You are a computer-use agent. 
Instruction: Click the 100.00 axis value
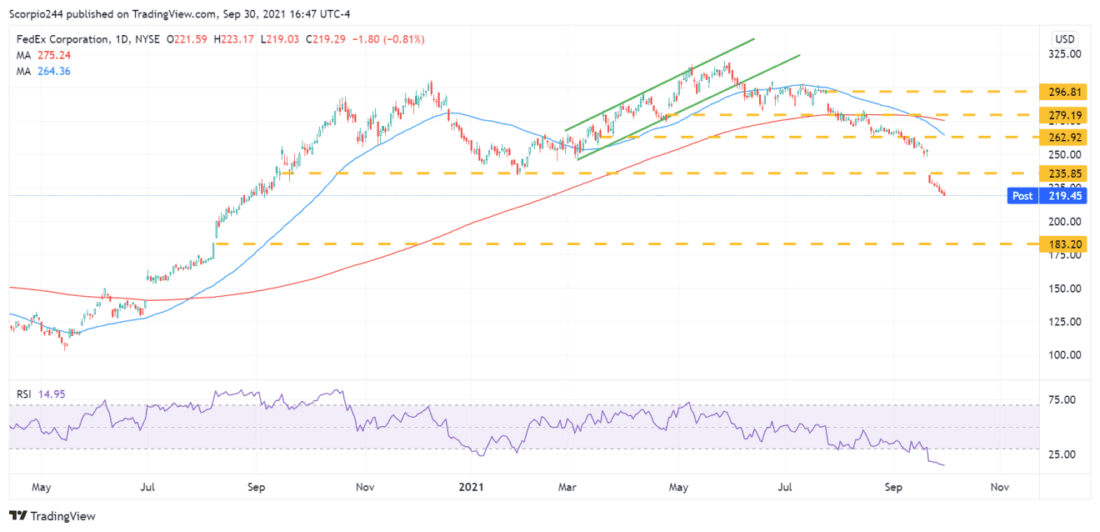(1064, 354)
